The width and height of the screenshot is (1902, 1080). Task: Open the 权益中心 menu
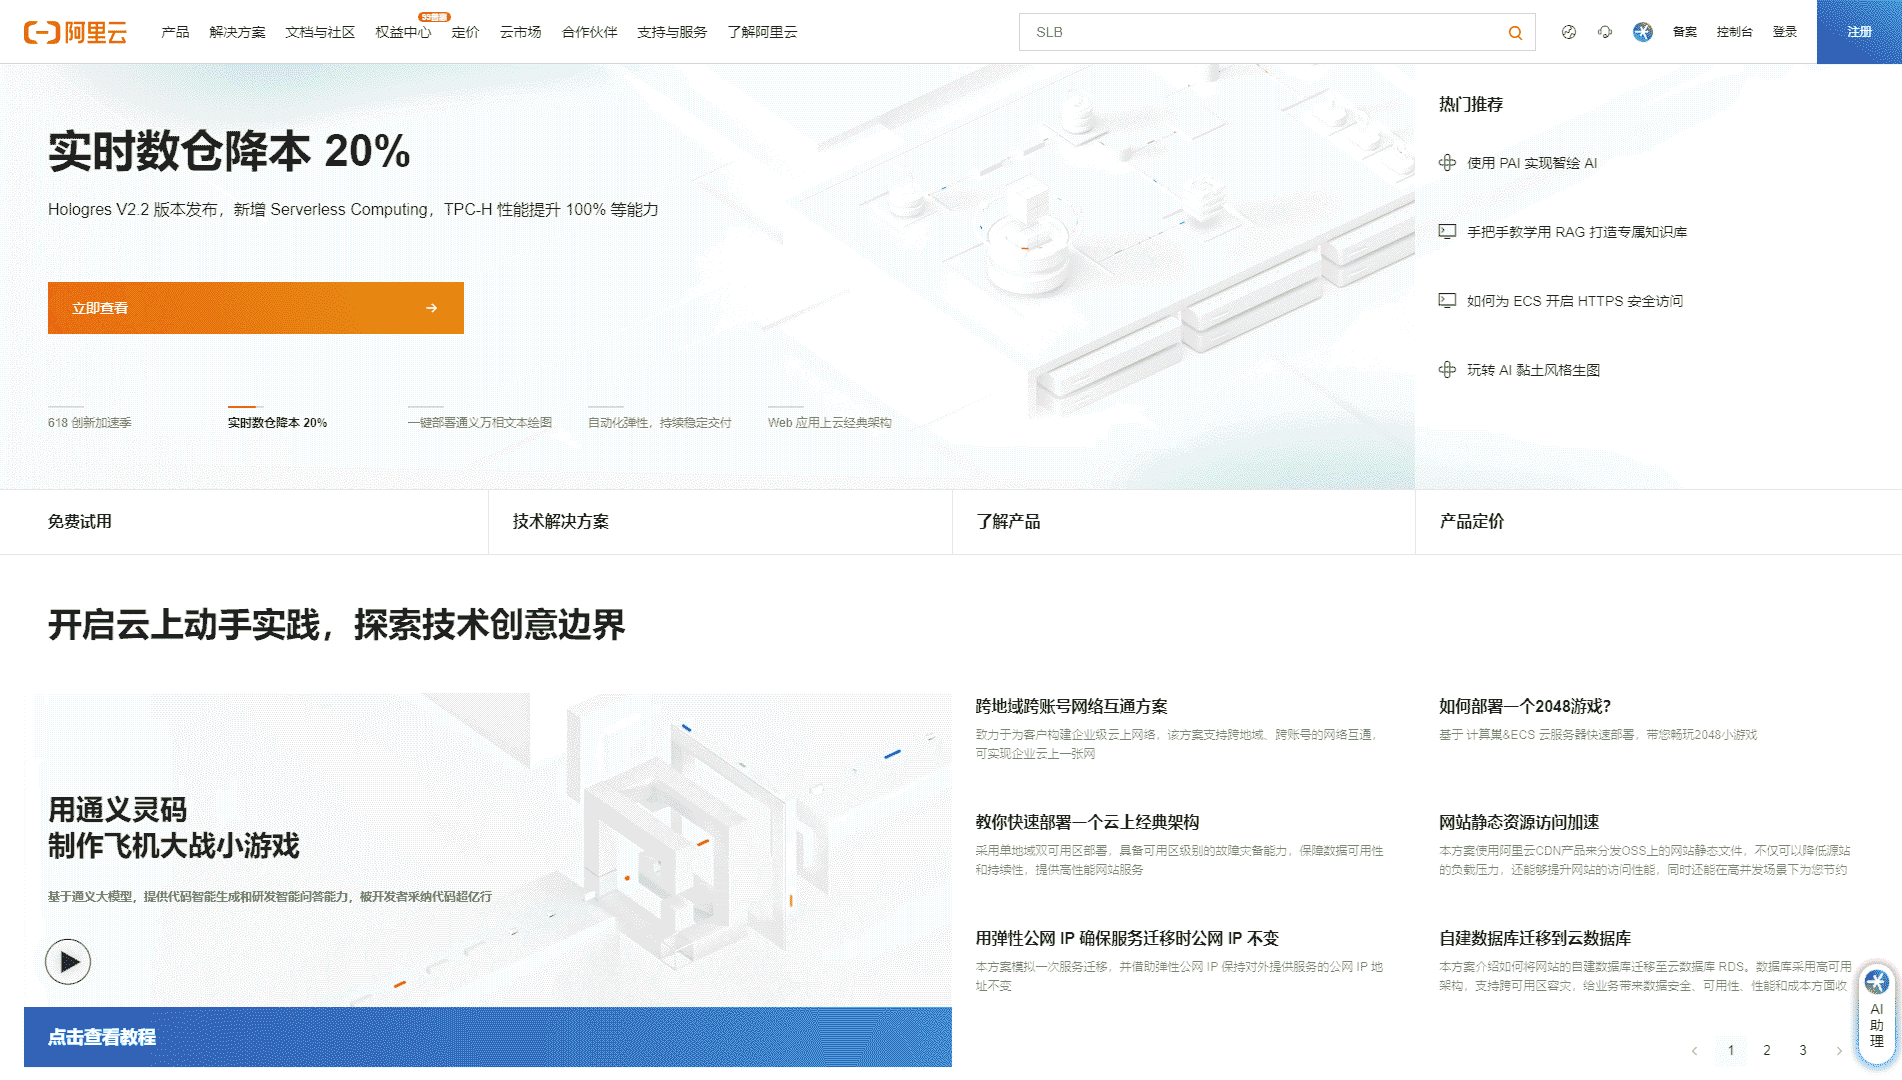pos(403,32)
